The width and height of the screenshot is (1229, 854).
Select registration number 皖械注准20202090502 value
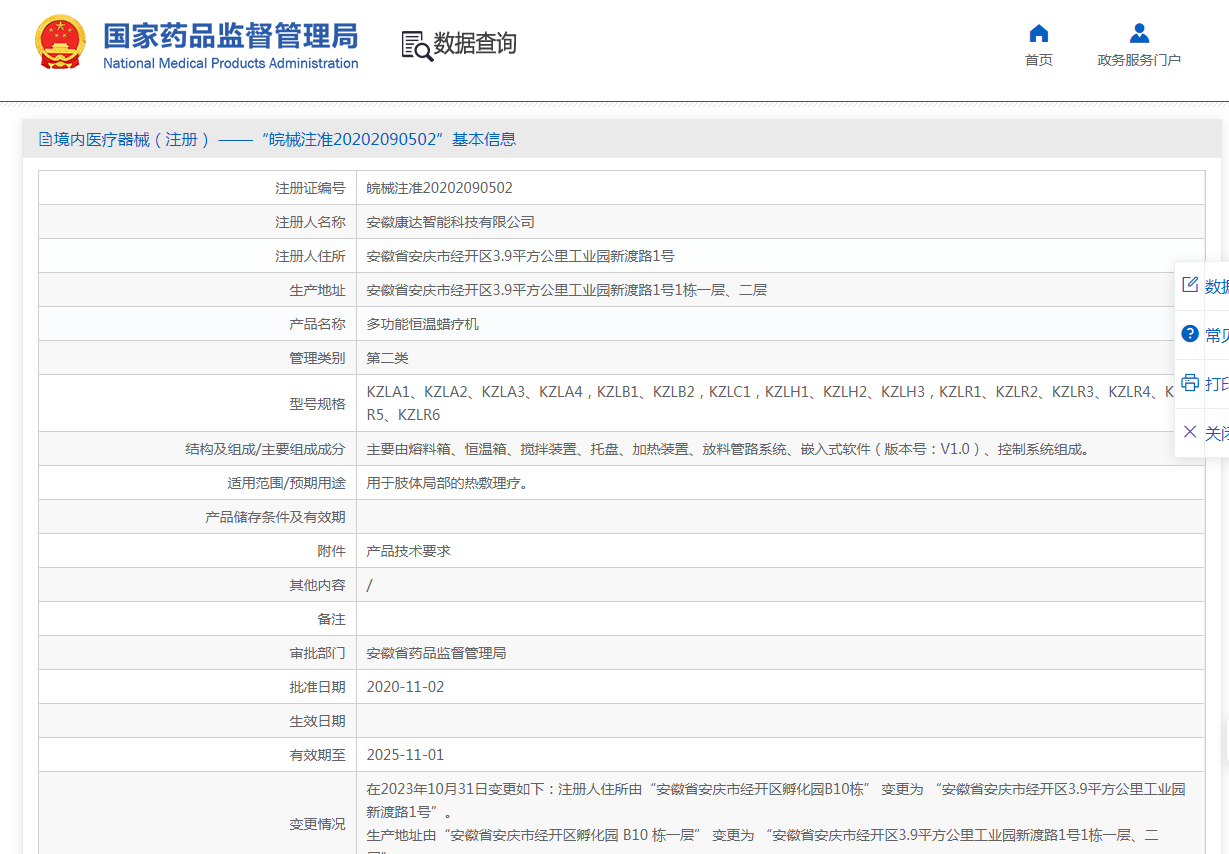440,188
